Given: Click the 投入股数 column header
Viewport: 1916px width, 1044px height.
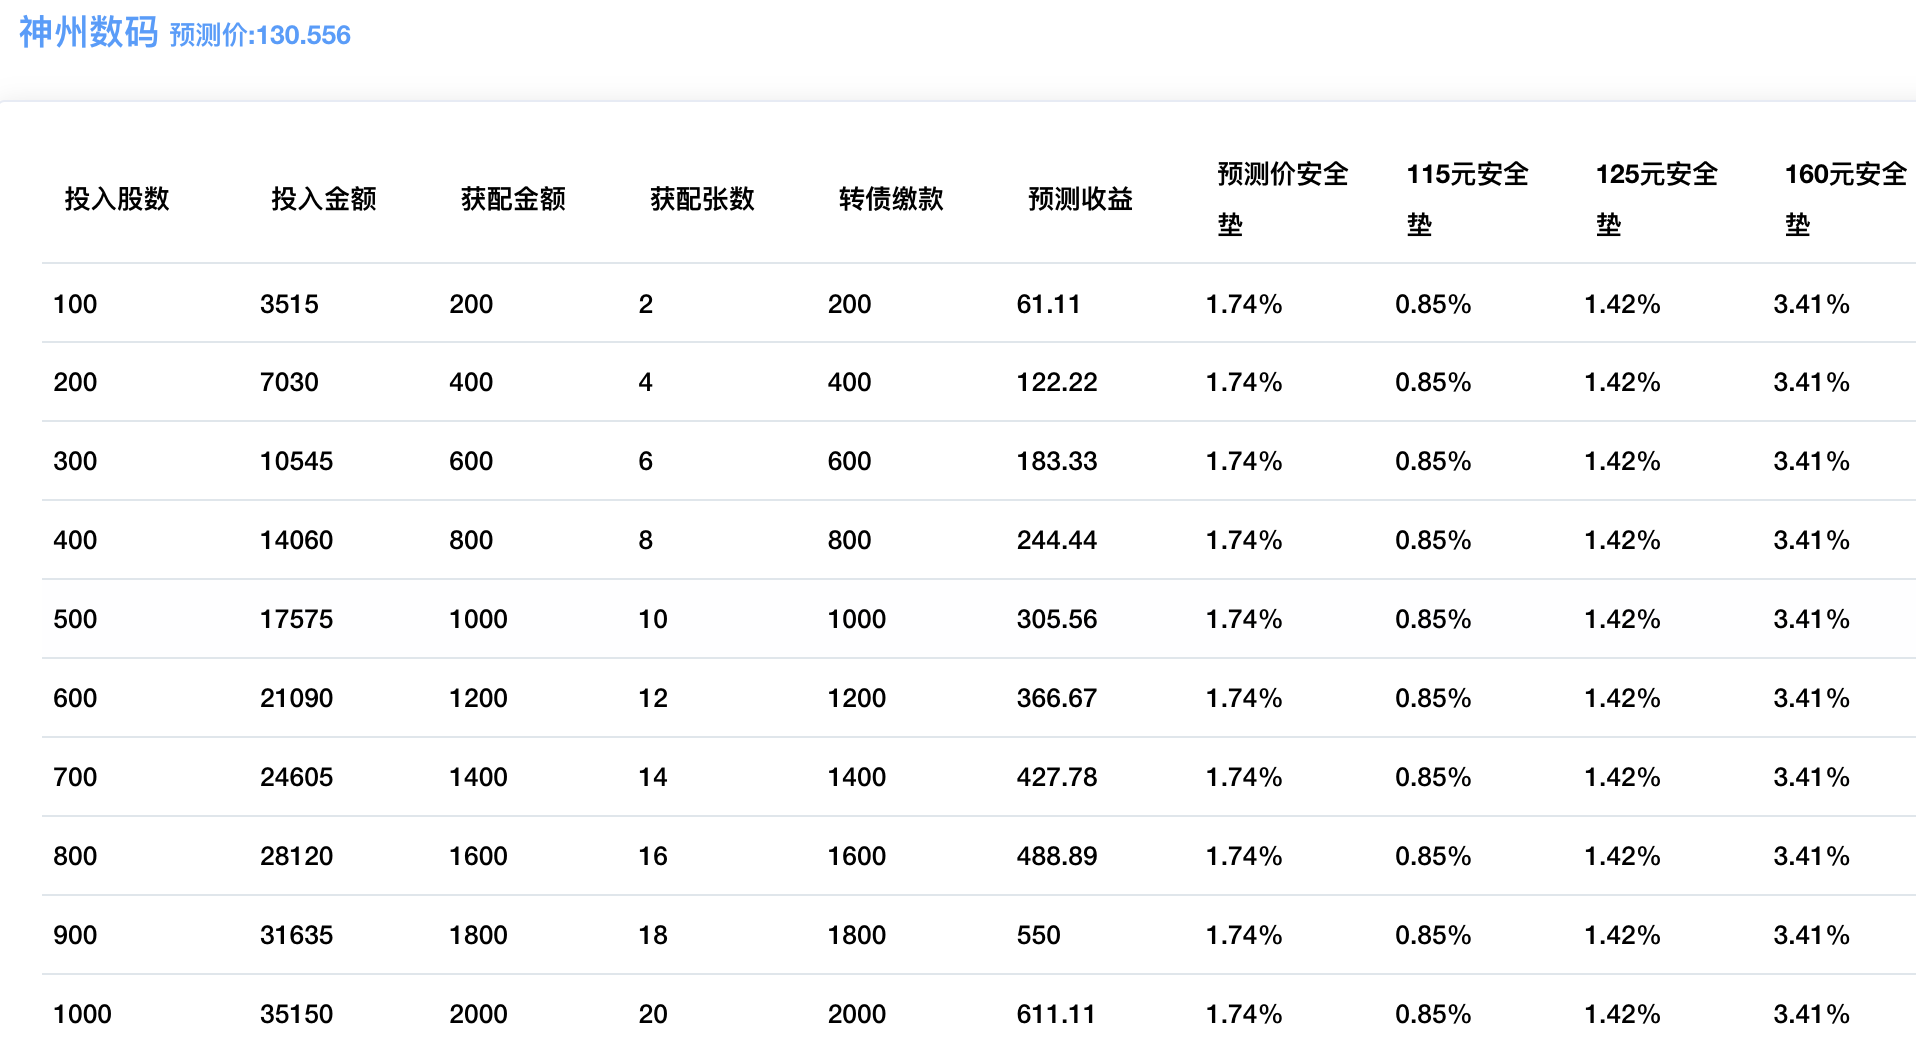Looking at the screenshot, I should click(117, 199).
